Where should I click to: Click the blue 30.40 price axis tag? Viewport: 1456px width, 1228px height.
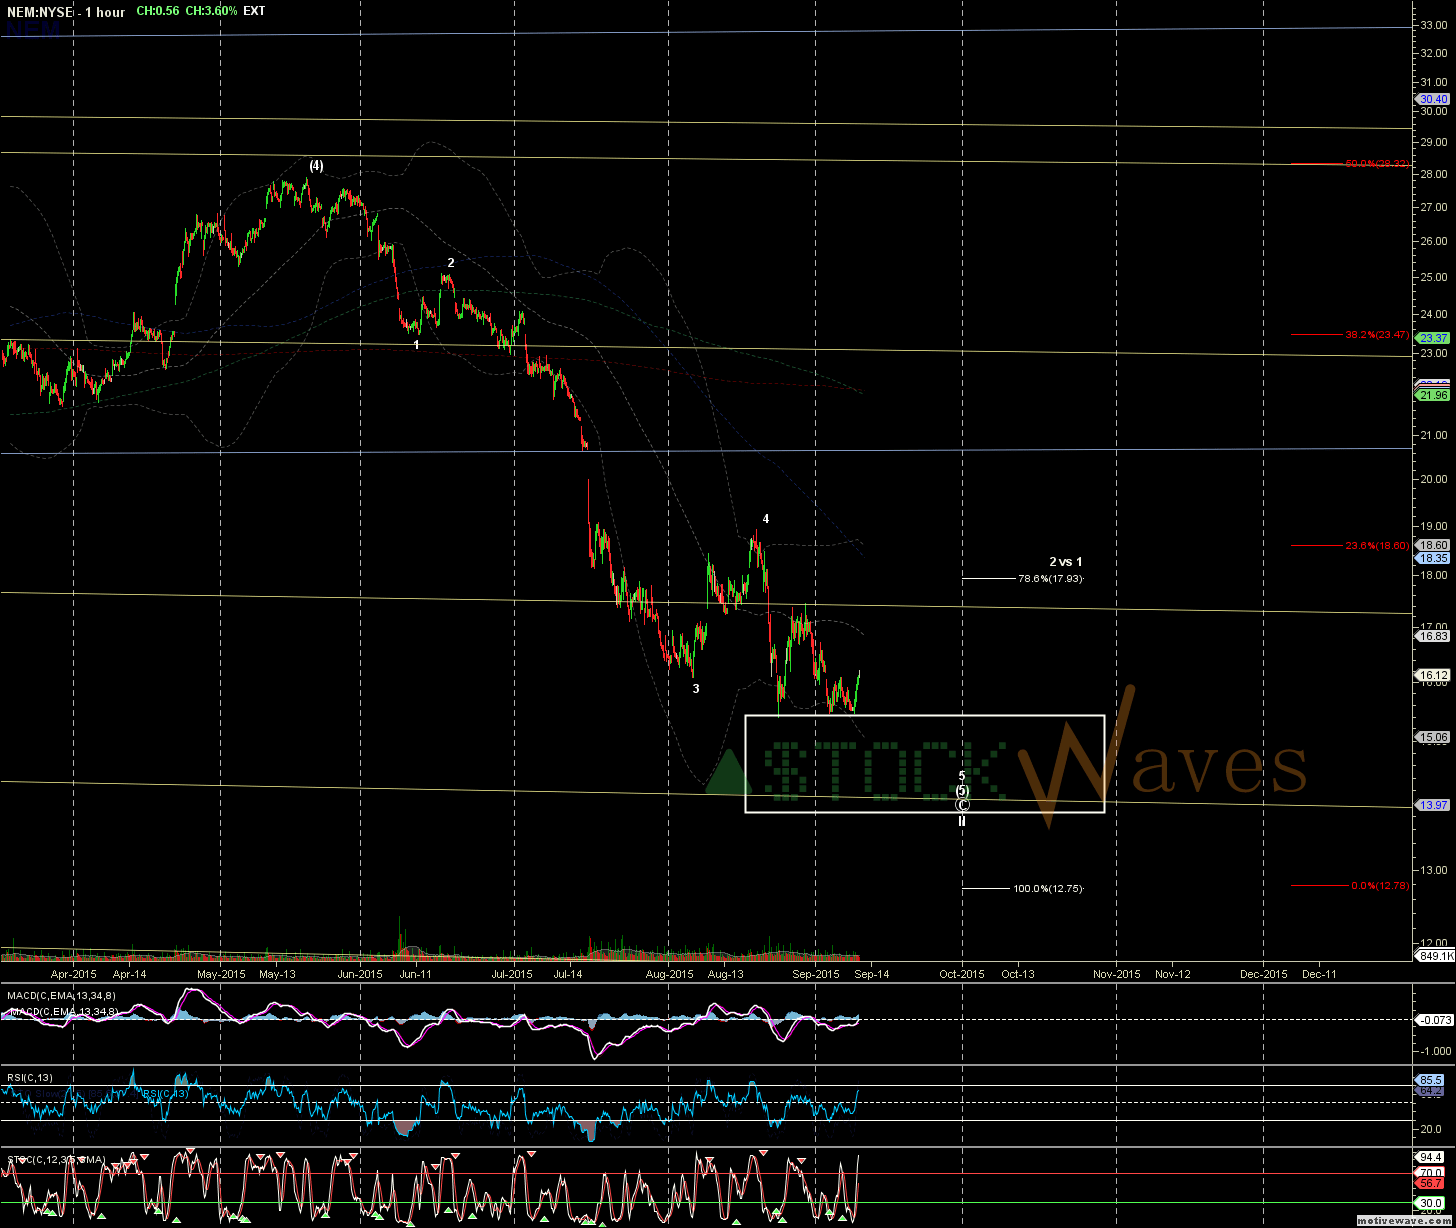click(1434, 99)
